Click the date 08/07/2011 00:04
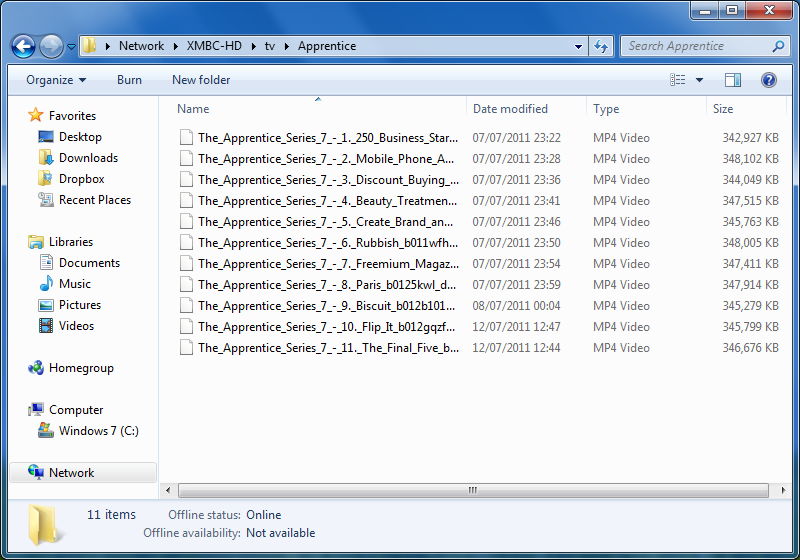Screen dimensions: 800x560 (516, 306)
